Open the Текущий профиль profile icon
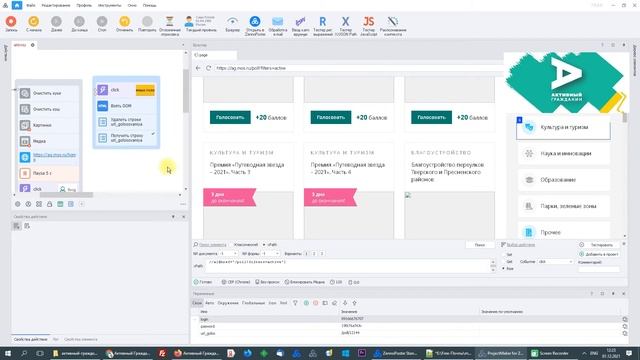The width and height of the screenshot is (640, 360). pyautogui.click(x=189, y=21)
